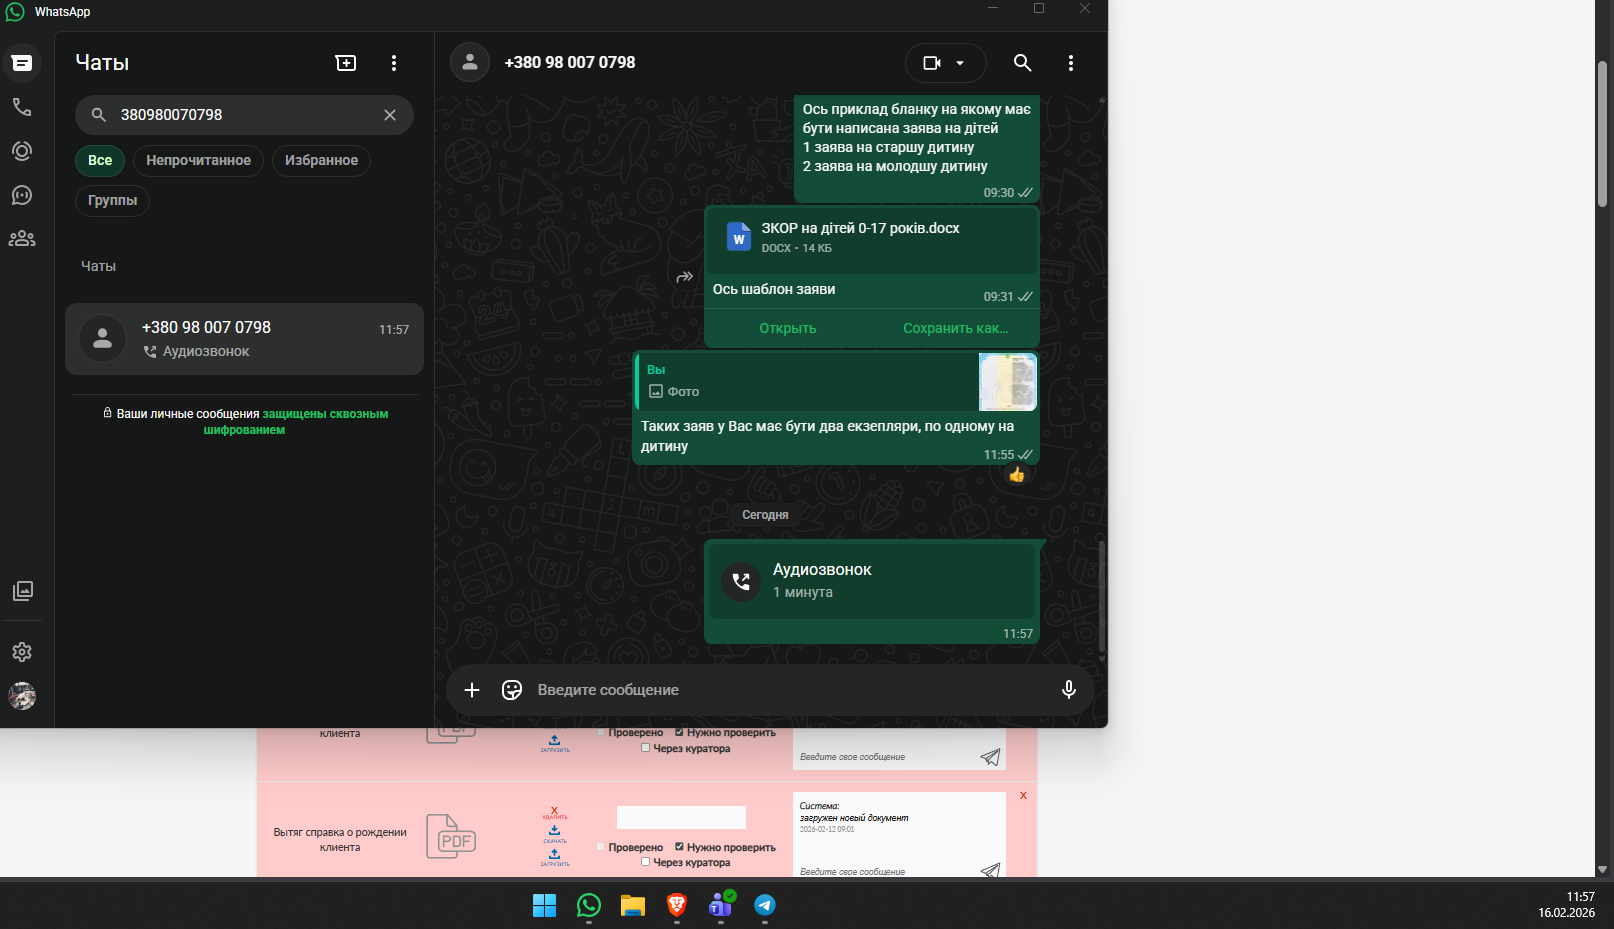This screenshot has height=929, width=1614.
Task: Open Telegram from the taskbar
Action: (765, 905)
